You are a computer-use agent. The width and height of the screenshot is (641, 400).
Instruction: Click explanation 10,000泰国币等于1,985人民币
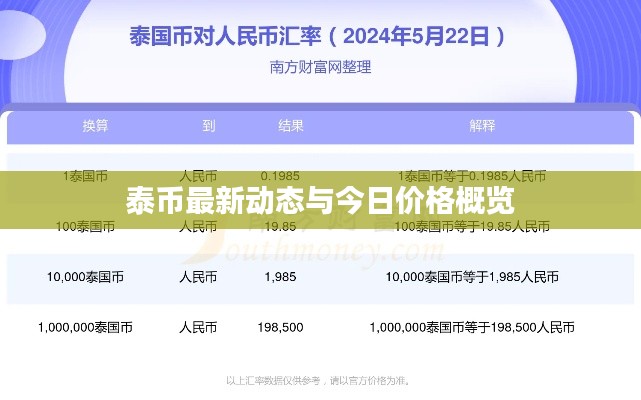tap(472, 276)
